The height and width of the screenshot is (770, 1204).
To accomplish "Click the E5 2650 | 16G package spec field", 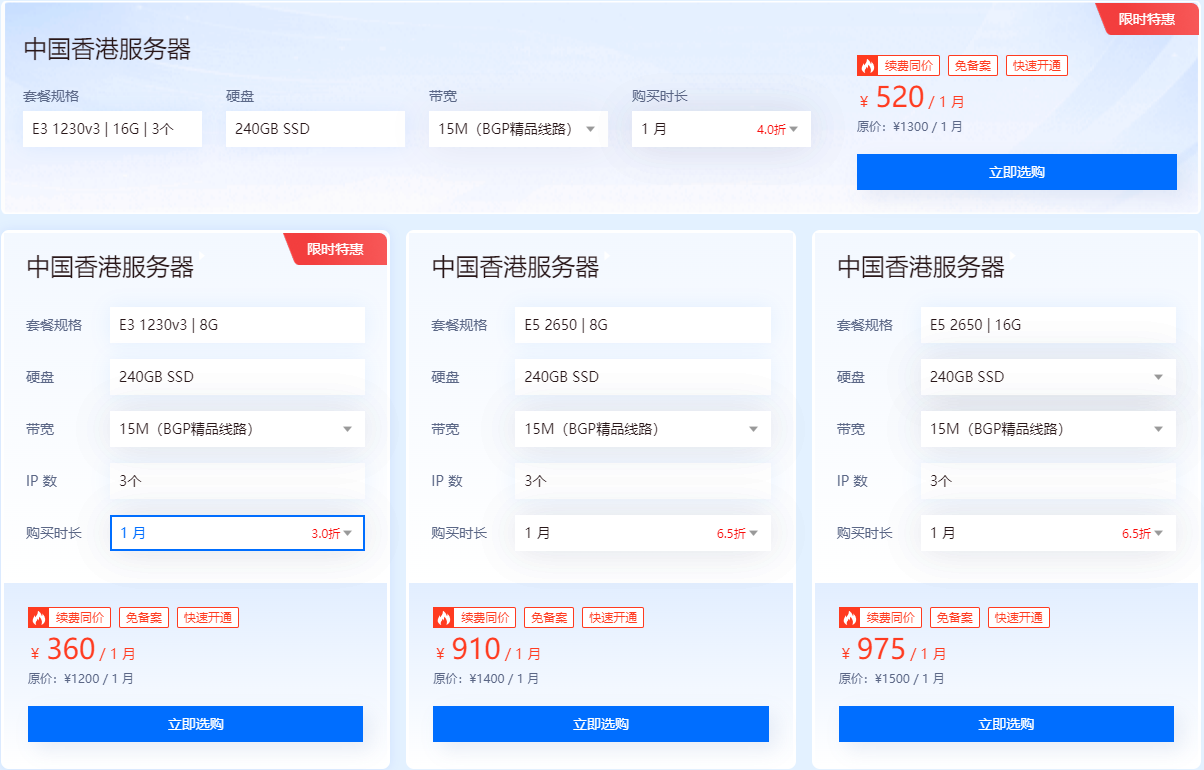I will pos(1048,325).
